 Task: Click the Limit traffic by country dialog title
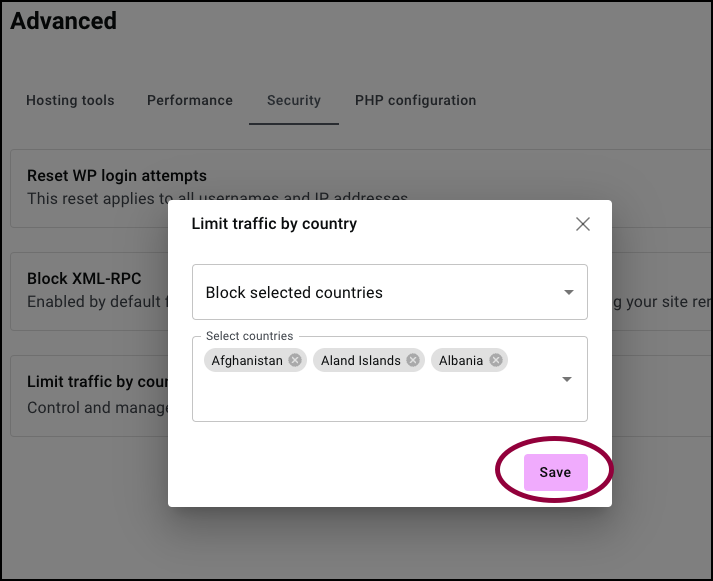(x=274, y=224)
